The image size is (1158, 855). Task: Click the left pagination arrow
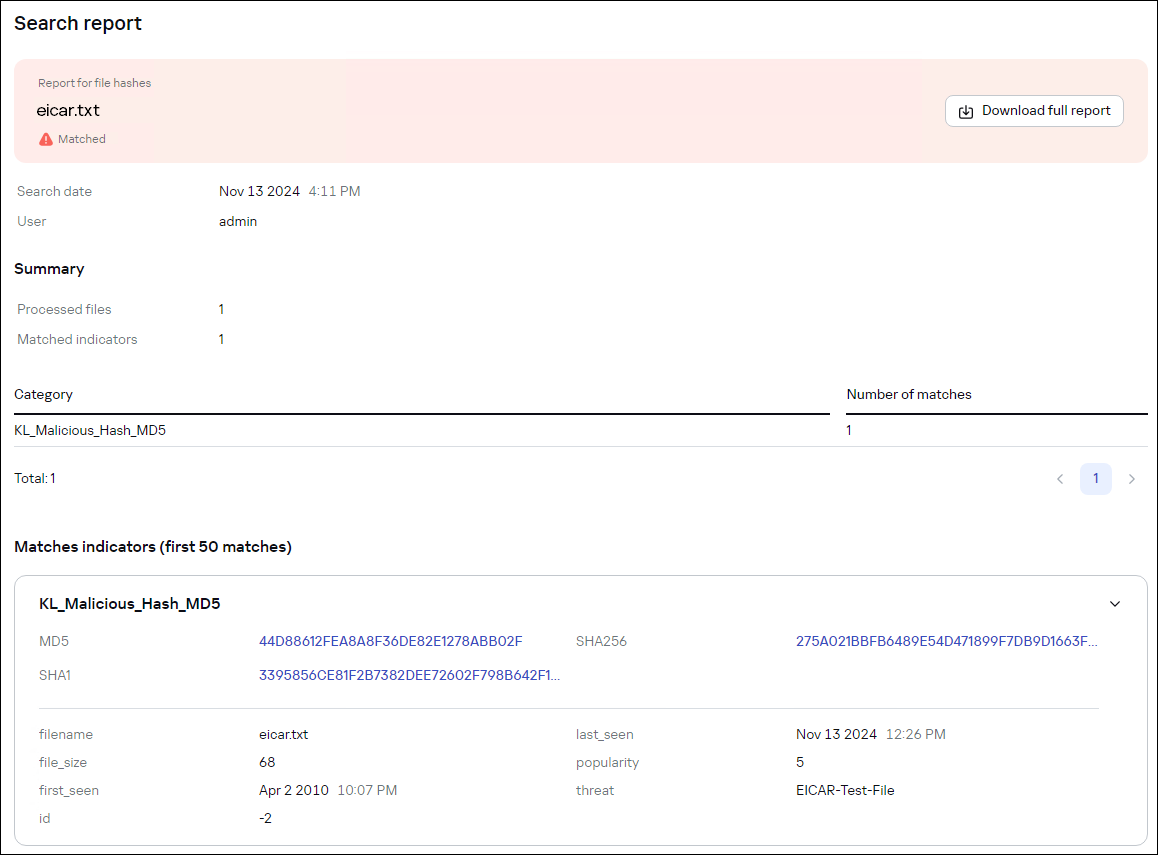click(x=1060, y=479)
